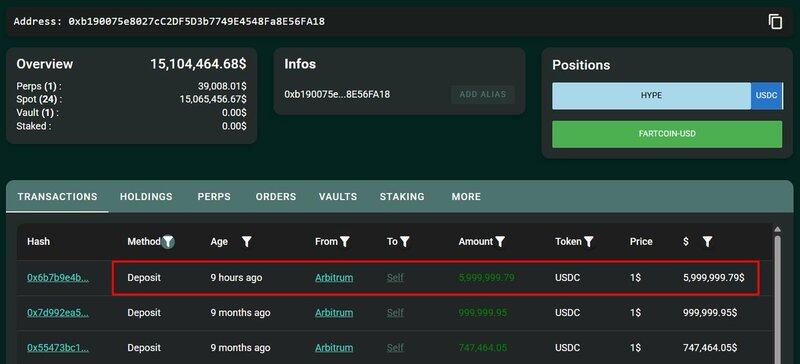The image size is (800, 364).
Task: Click the Age column filter funnel
Action: pyautogui.click(x=247, y=241)
